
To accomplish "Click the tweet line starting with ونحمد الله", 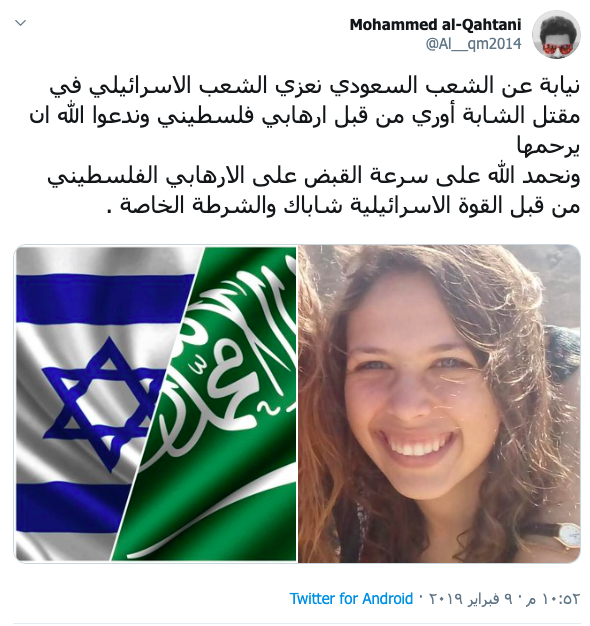I will 314,176.
